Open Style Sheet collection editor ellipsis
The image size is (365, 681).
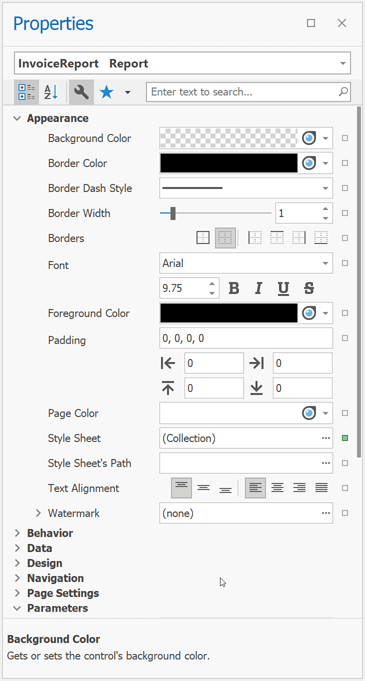(x=326, y=438)
